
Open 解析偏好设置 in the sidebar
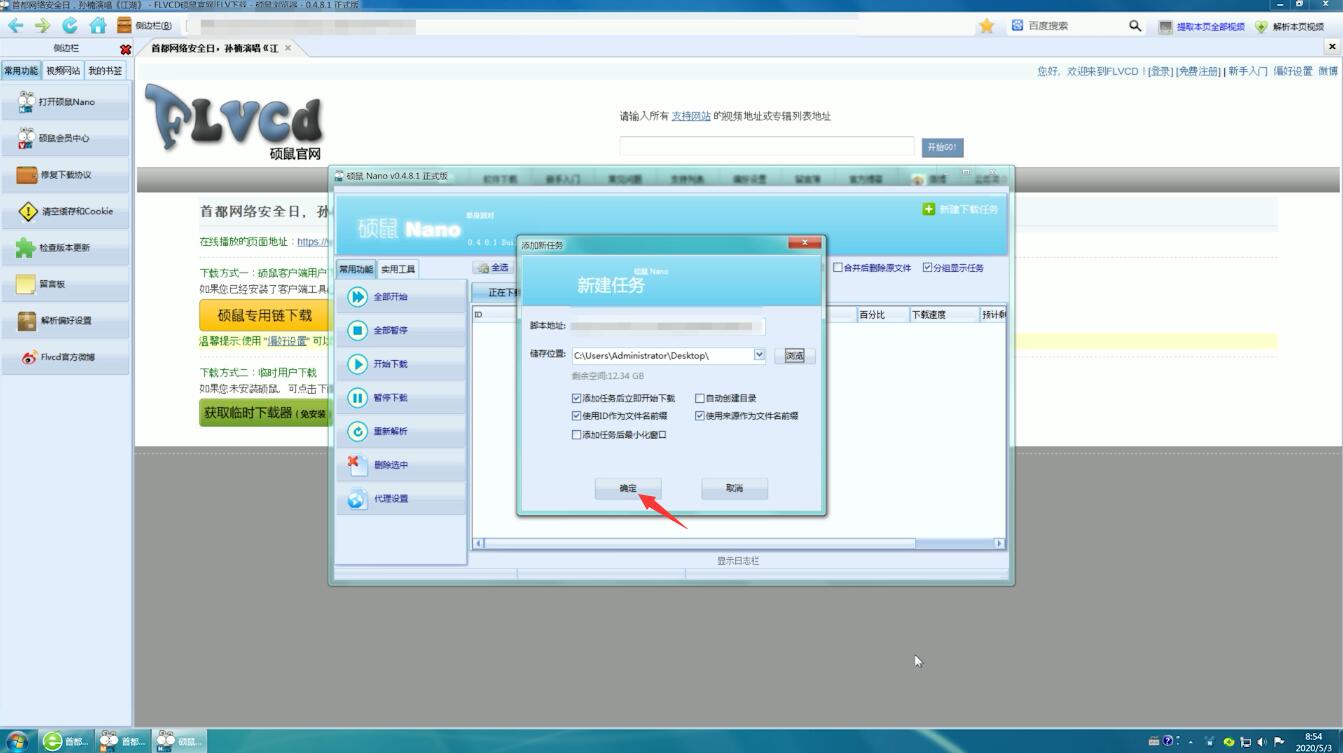pyautogui.click(x=66, y=321)
